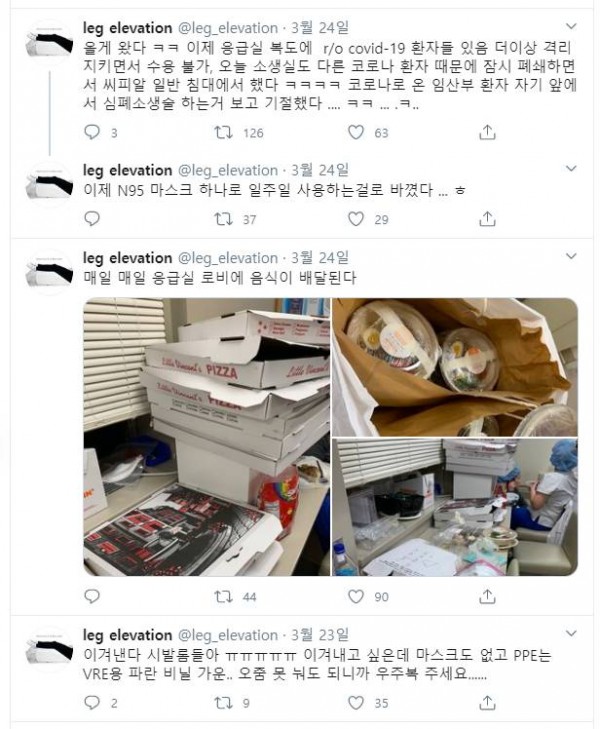This screenshot has width=600, height=729.
Task: Share the first tweet via share icon
Action: click(x=487, y=133)
